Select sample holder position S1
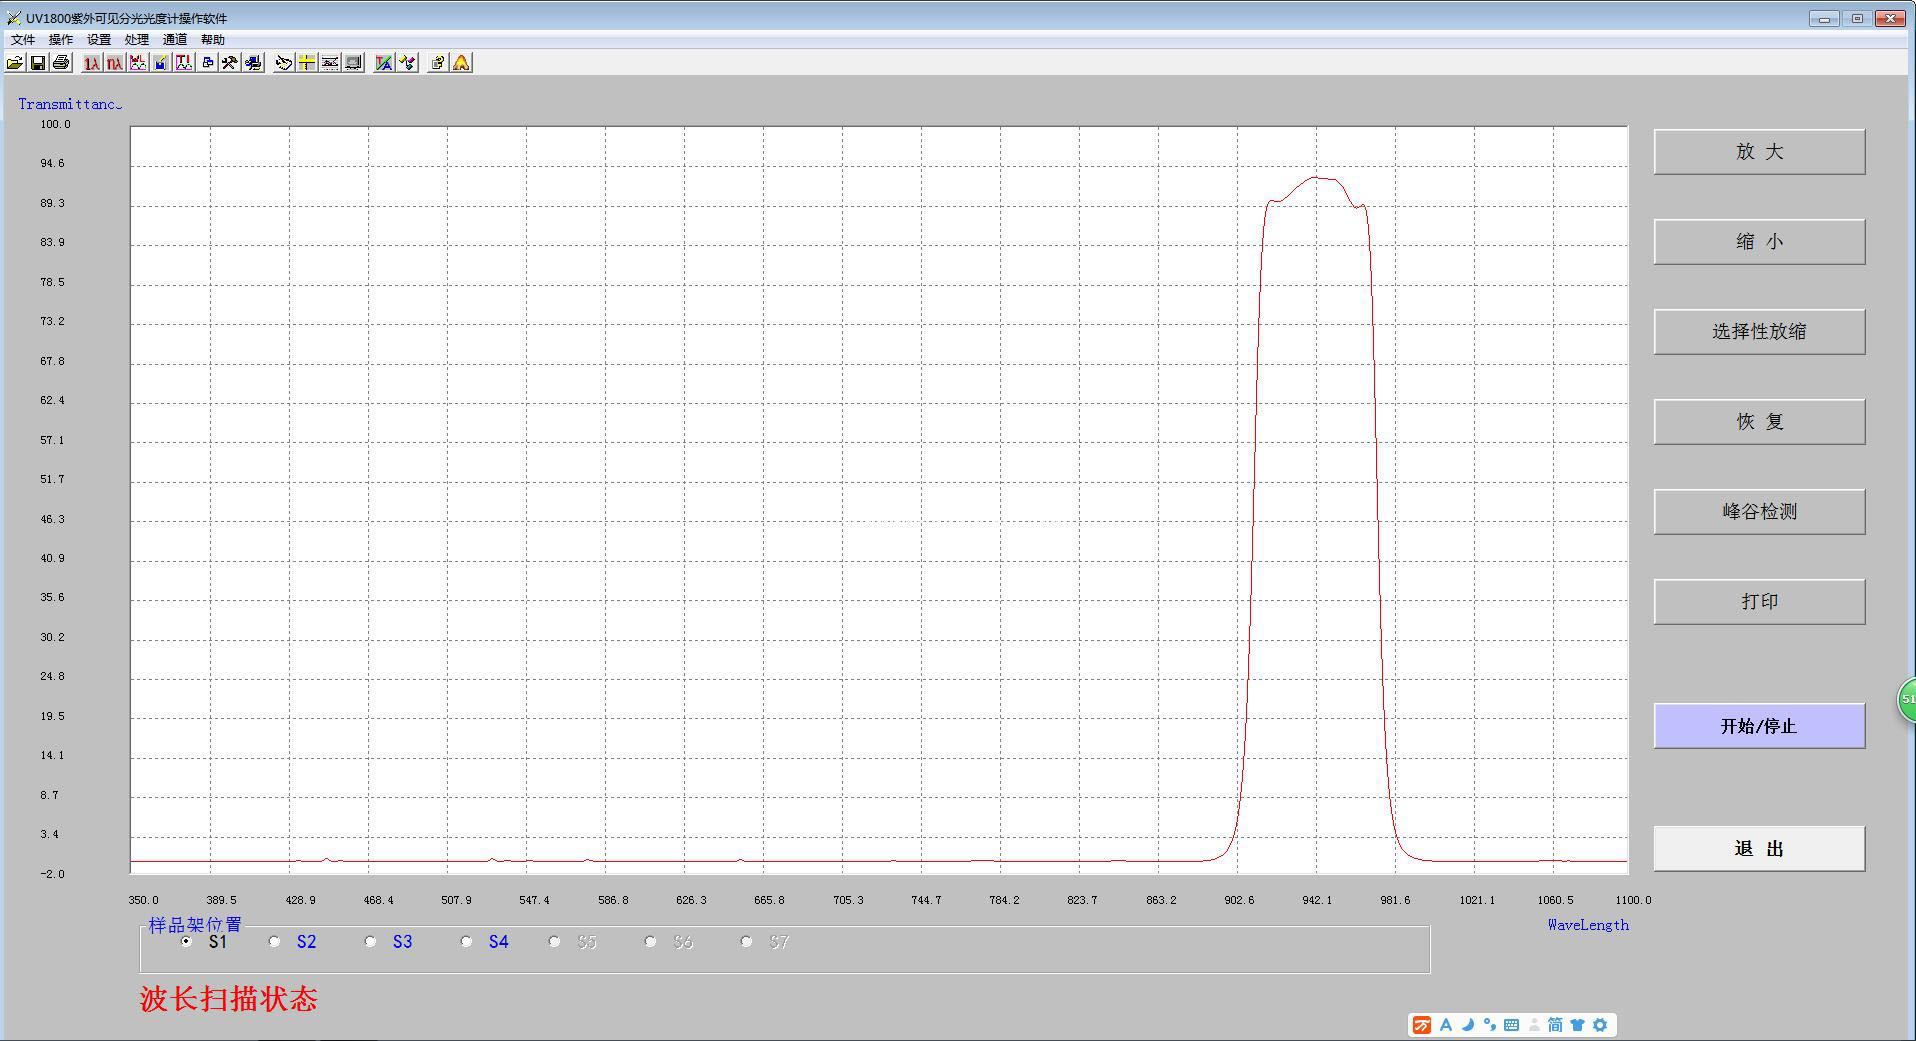The image size is (1916, 1041). click(x=186, y=941)
